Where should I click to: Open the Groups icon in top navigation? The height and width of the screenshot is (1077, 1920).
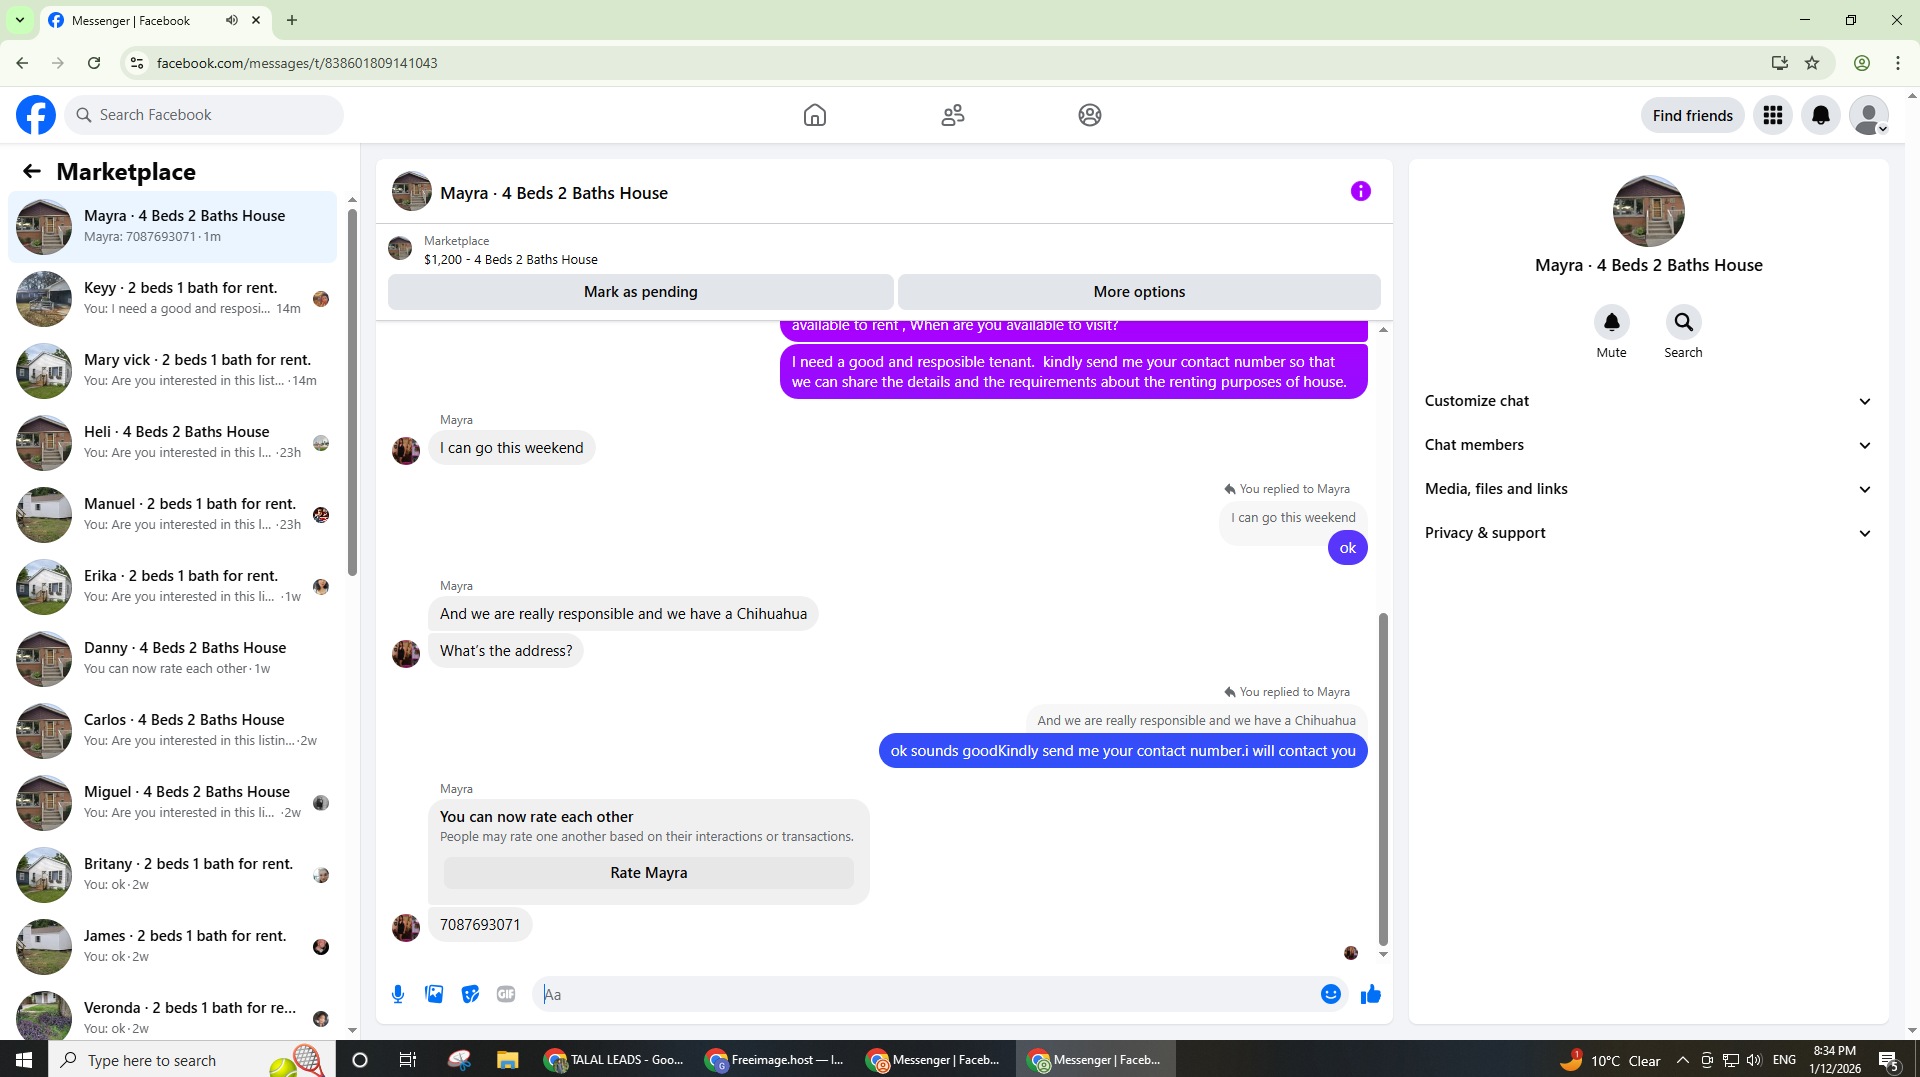(x=1090, y=115)
